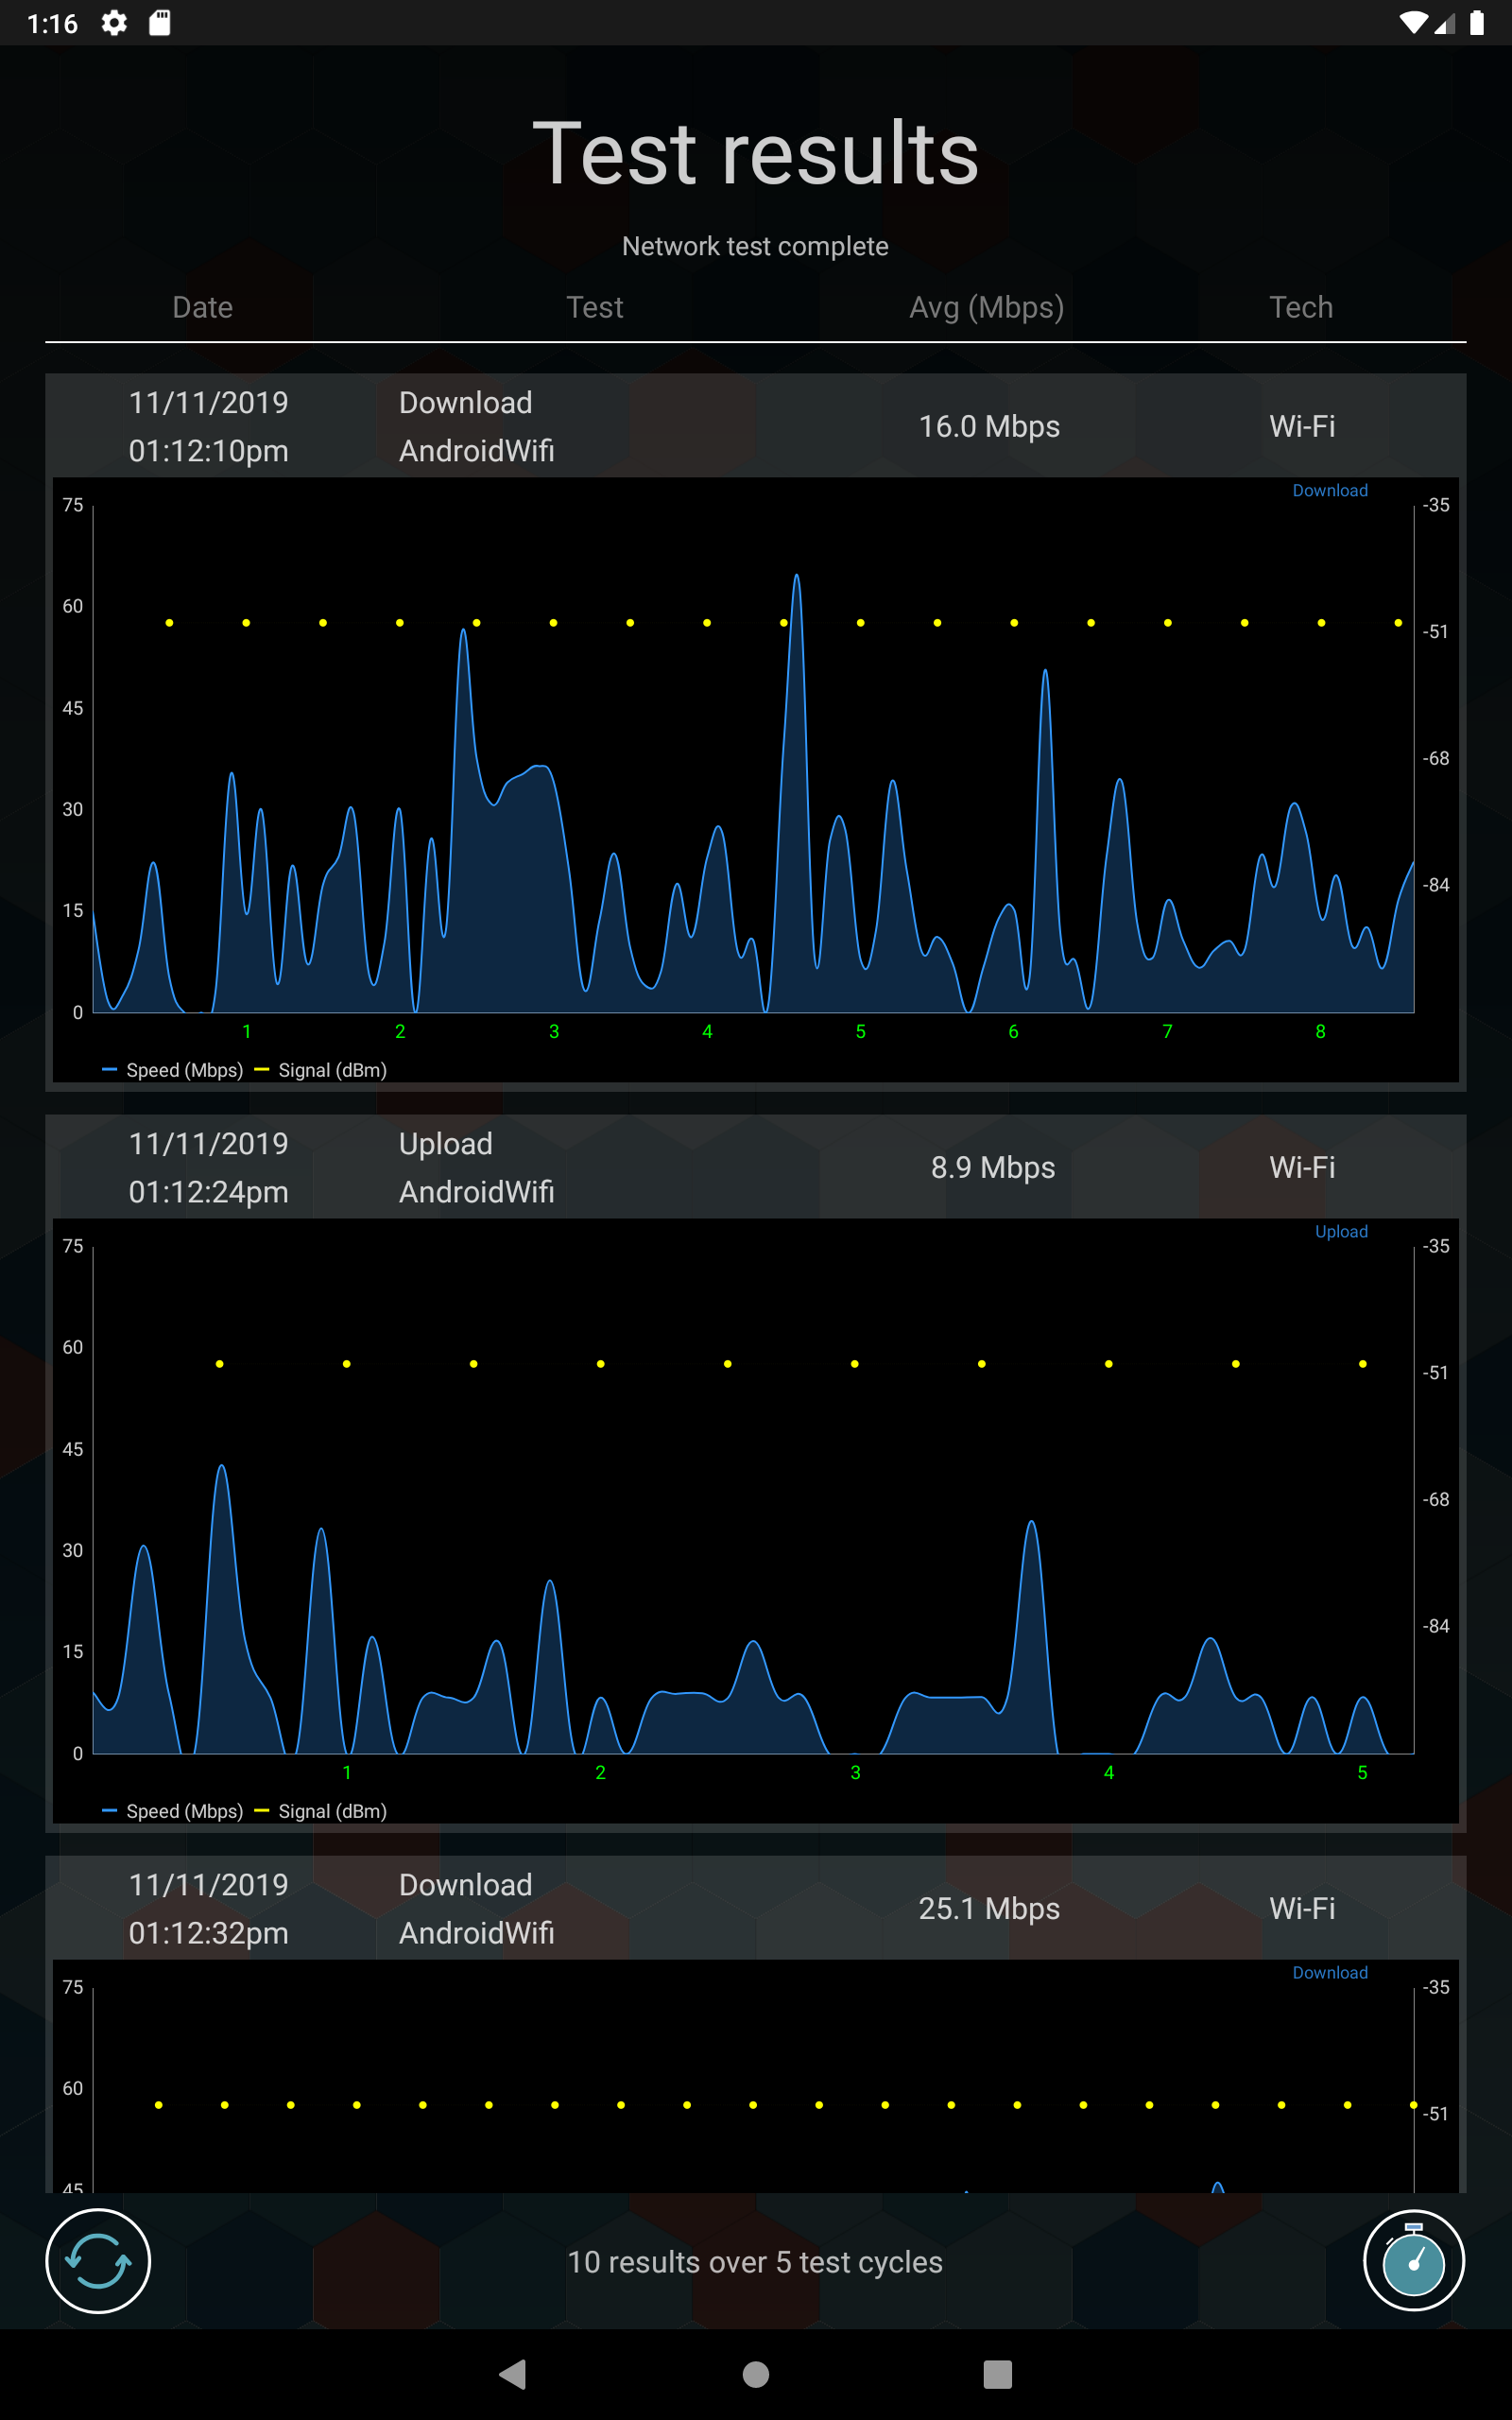Tap Signal (dBm) legend in first download chart
Image resolution: width=1512 pixels, height=2420 pixels.
(321, 1070)
